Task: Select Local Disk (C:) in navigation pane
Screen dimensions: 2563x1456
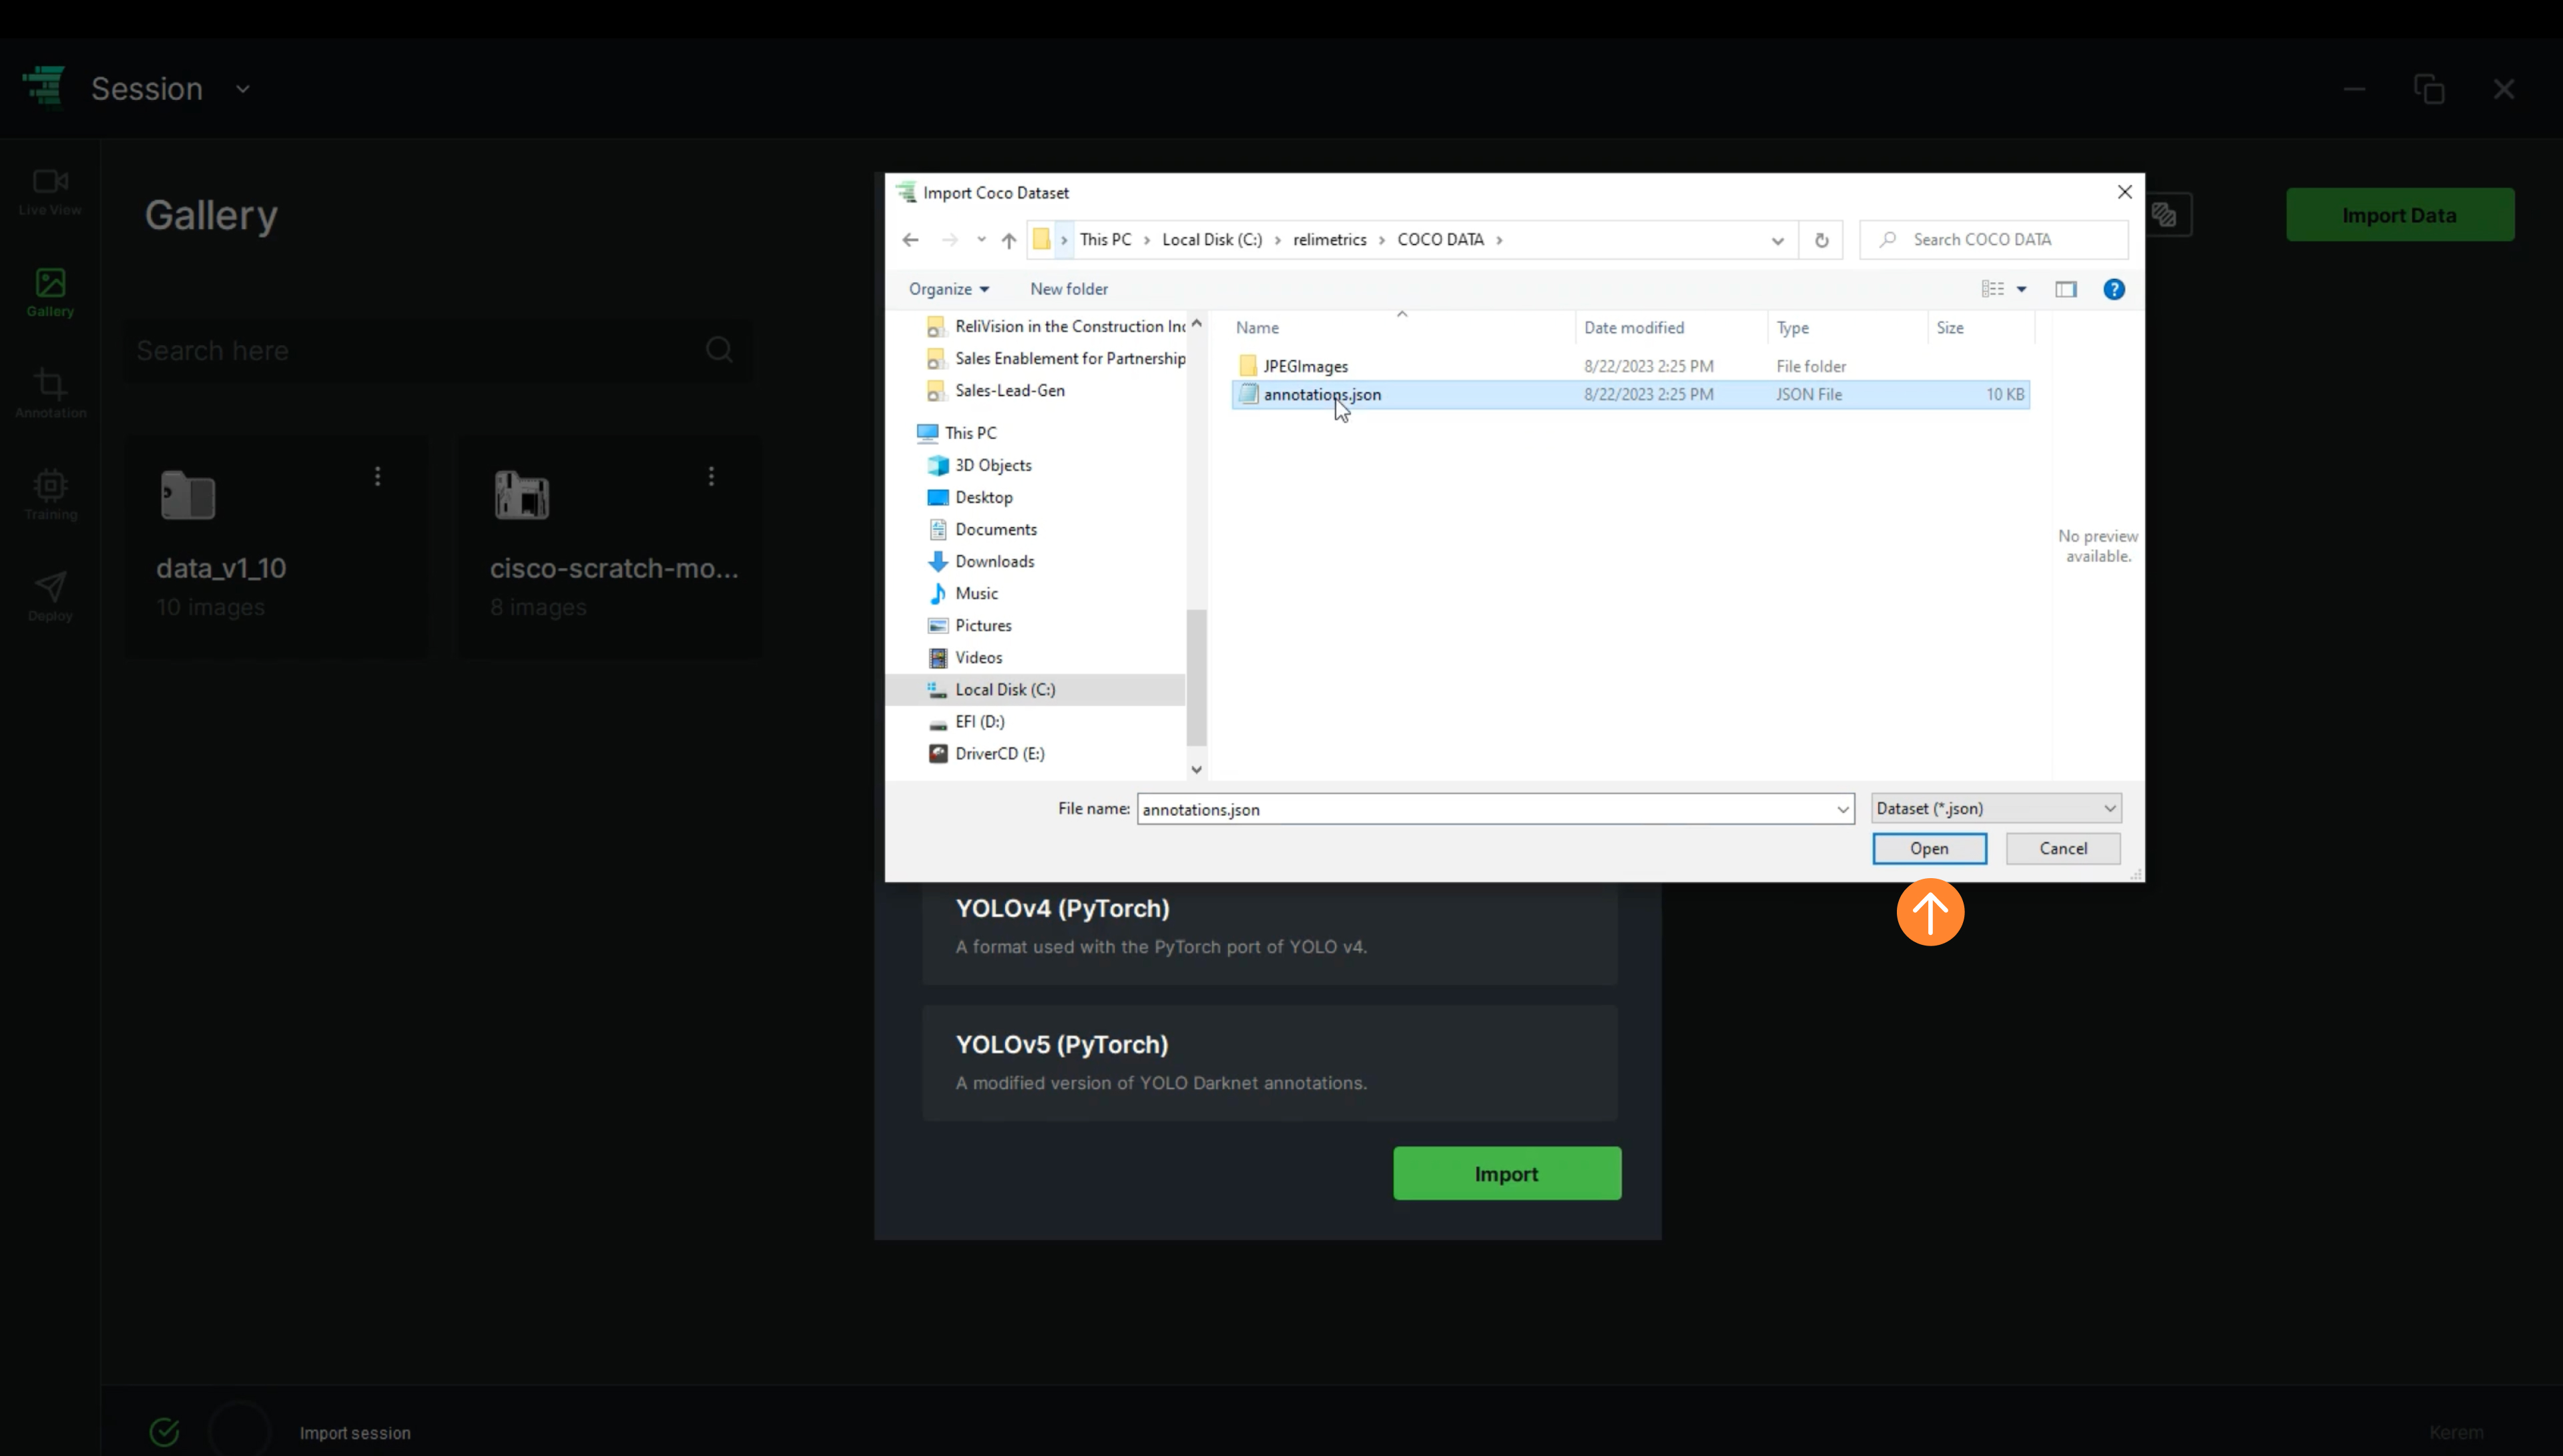Action: click(x=1036, y=689)
